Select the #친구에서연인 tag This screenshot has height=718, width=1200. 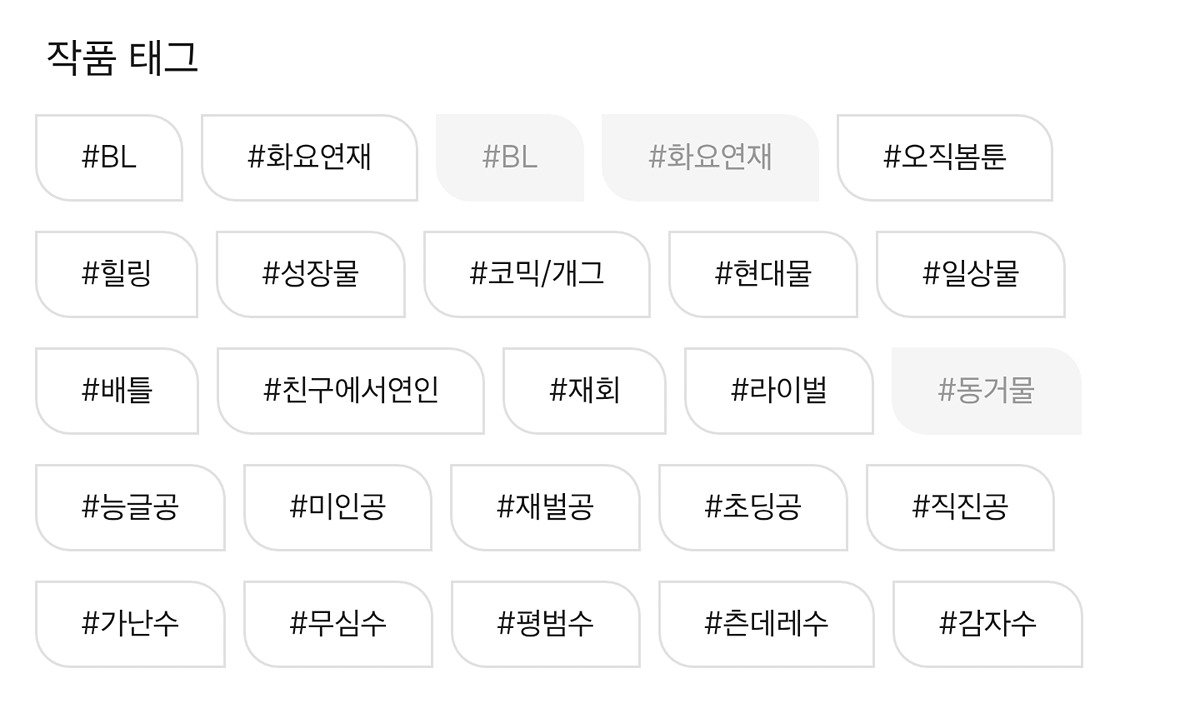click(351, 391)
